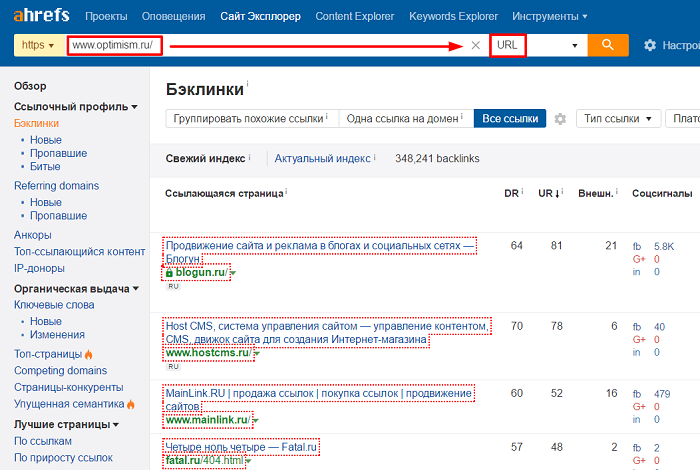This screenshot has width=700, height=470.
Task: Switch to Актуальный индекс
Action: pos(322,158)
